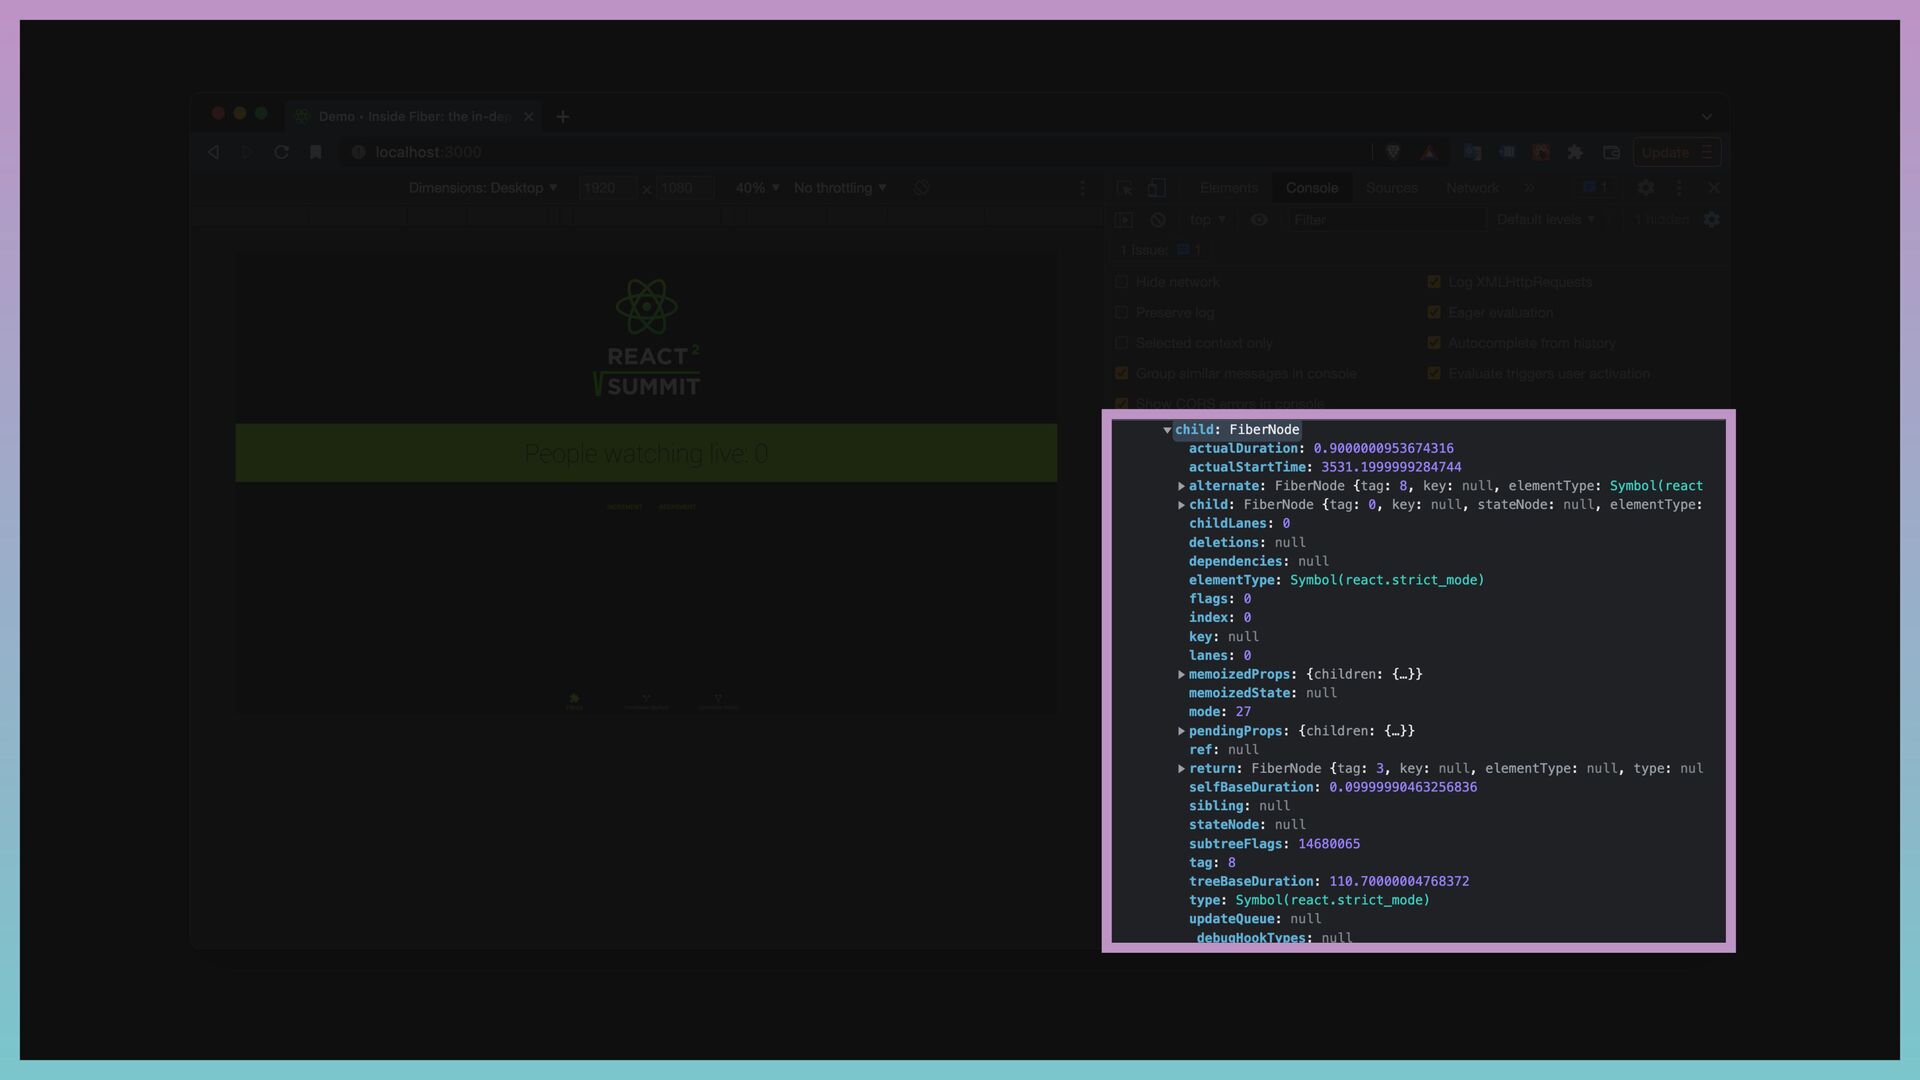
Task: Switch to the Elements tab
Action: point(1229,188)
